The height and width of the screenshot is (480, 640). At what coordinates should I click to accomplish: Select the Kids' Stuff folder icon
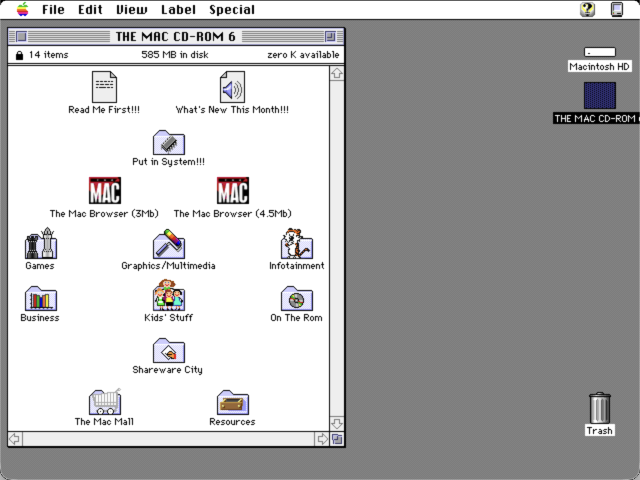click(x=169, y=295)
